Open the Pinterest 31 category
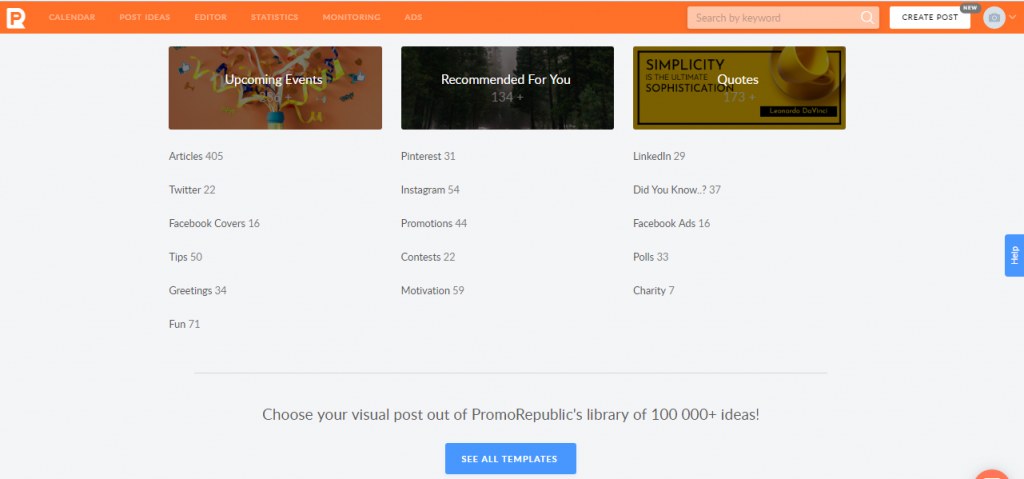This screenshot has height=479, width=1024. (x=428, y=156)
